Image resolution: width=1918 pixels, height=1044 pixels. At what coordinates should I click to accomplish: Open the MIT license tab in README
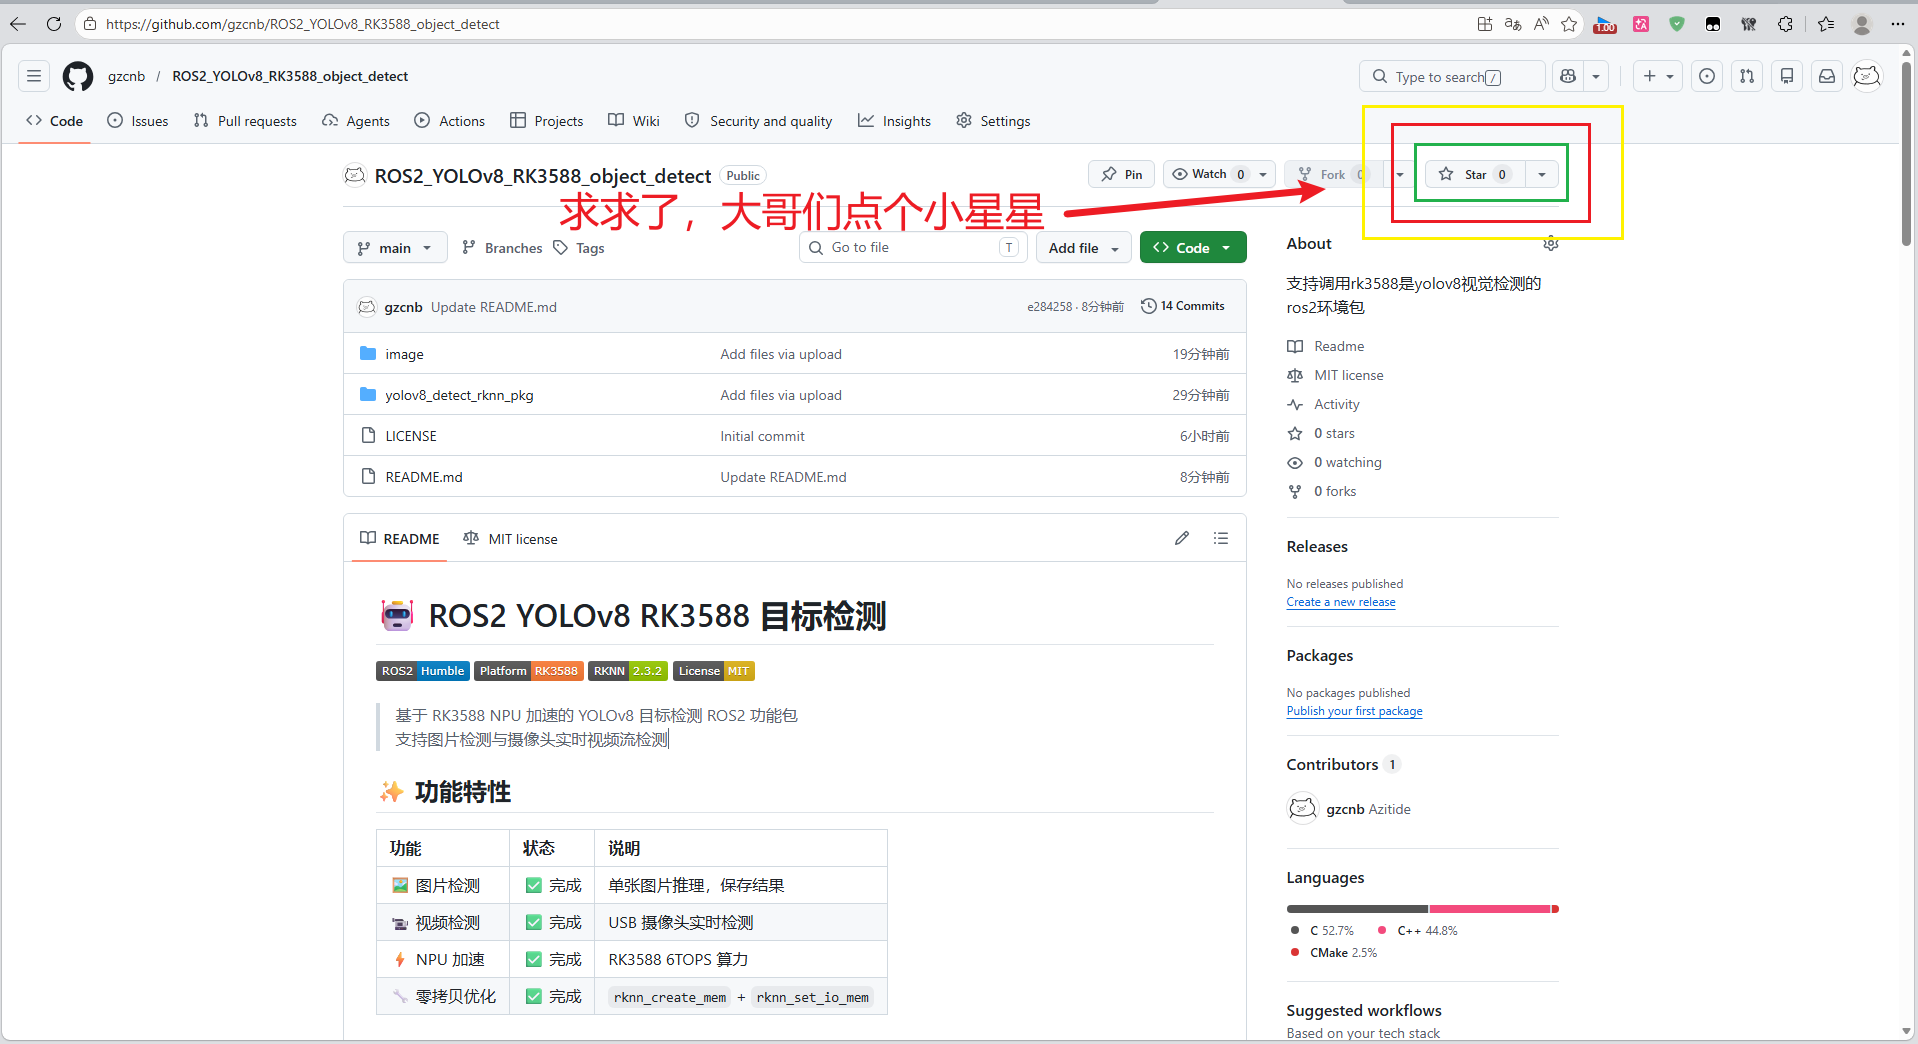[x=511, y=539]
